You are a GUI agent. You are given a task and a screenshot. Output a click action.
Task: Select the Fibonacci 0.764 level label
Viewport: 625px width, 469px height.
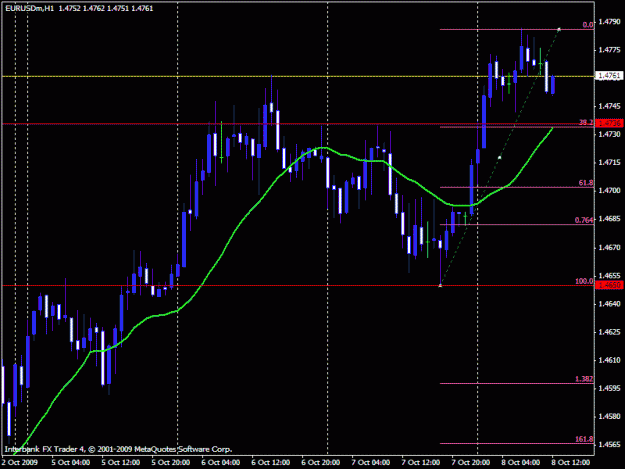point(584,220)
